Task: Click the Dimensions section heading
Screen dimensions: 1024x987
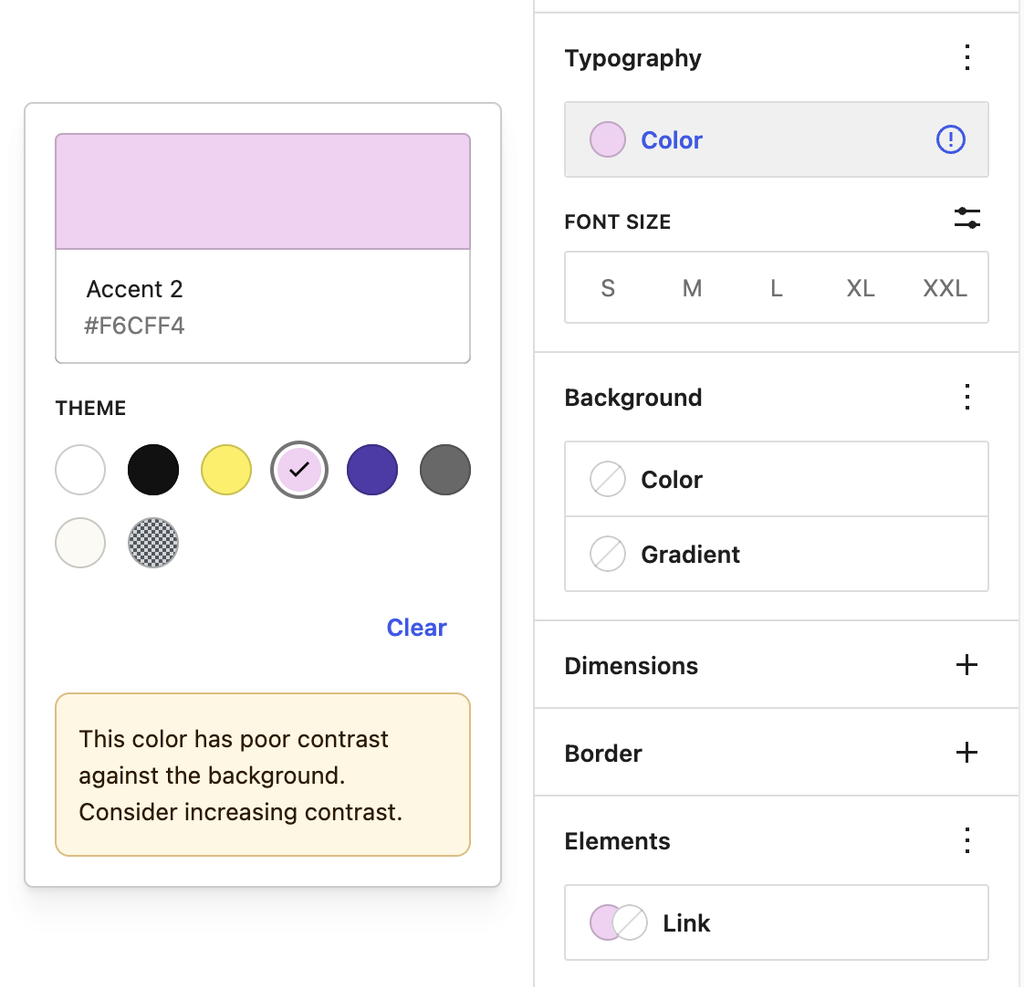Action: (632, 666)
